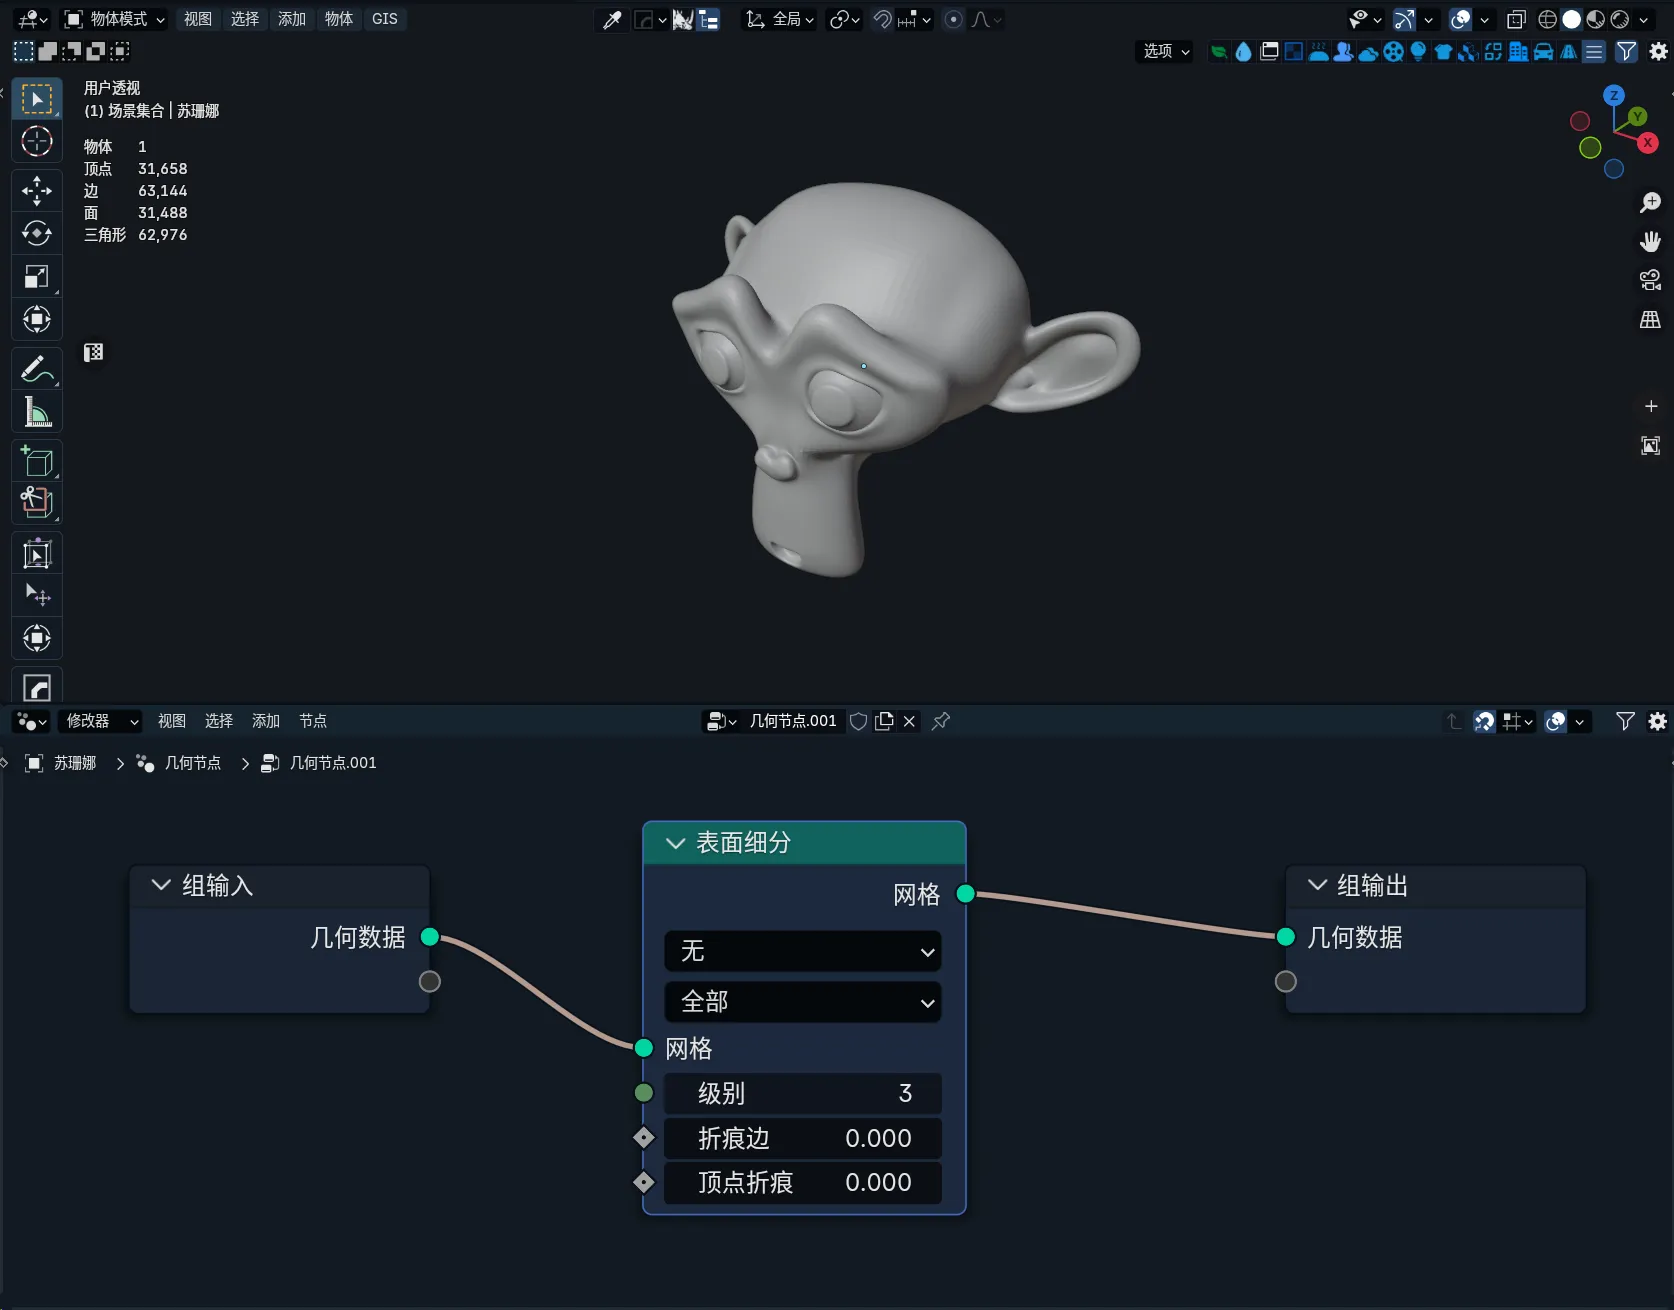Switch to material preview shading

pos(1596,19)
